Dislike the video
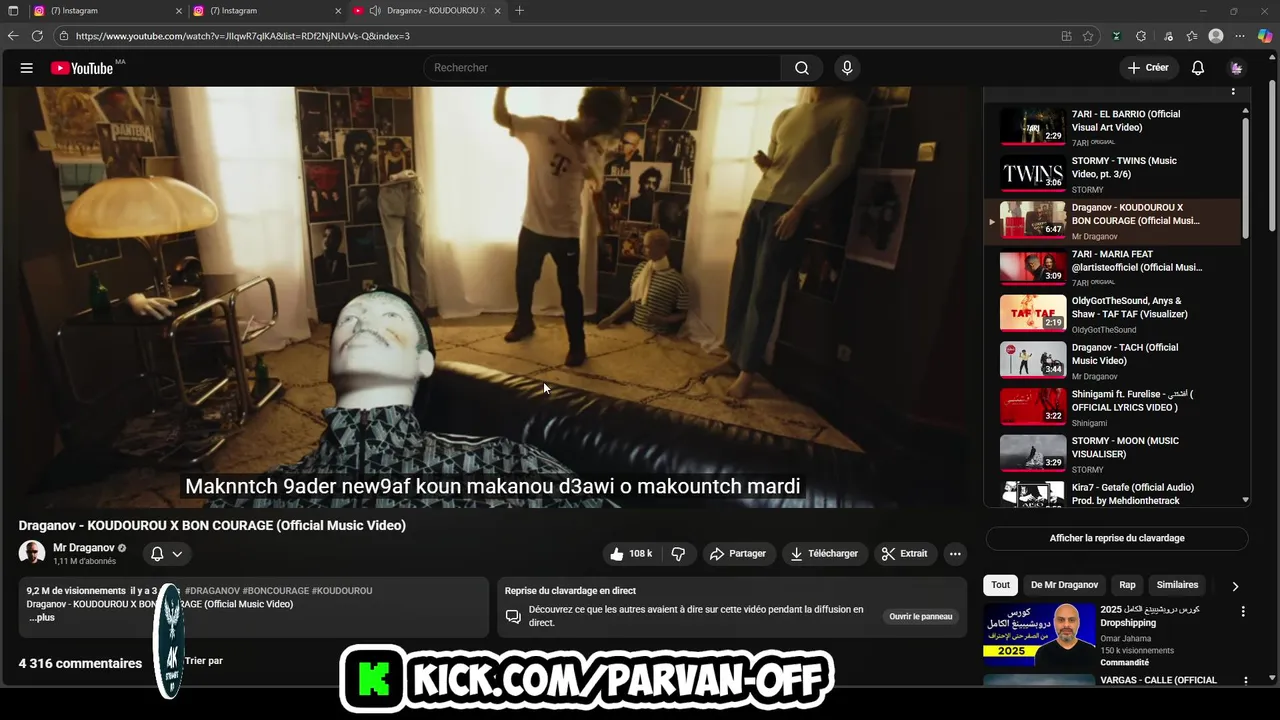The height and width of the screenshot is (720, 1280). tap(678, 554)
